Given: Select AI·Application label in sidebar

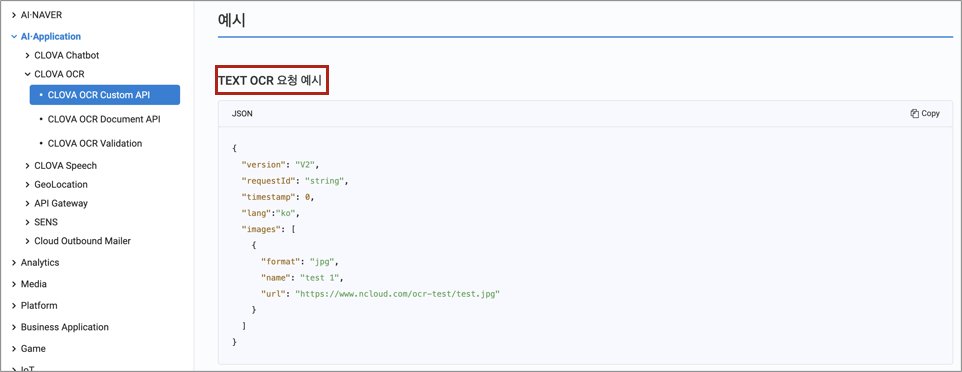Looking at the screenshot, I should pos(51,37).
